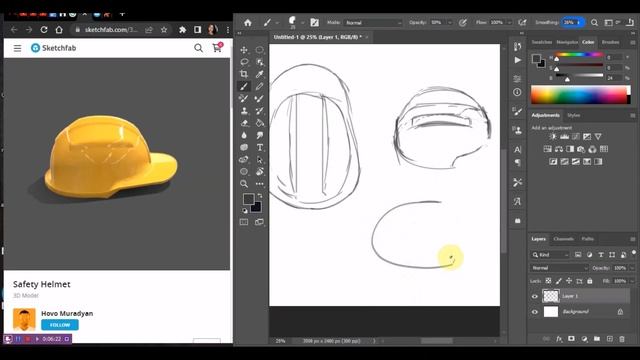Toggle Quick Mask mode
The height and width of the screenshot is (360, 640).
pyautogui.click(x=244, y=222)
